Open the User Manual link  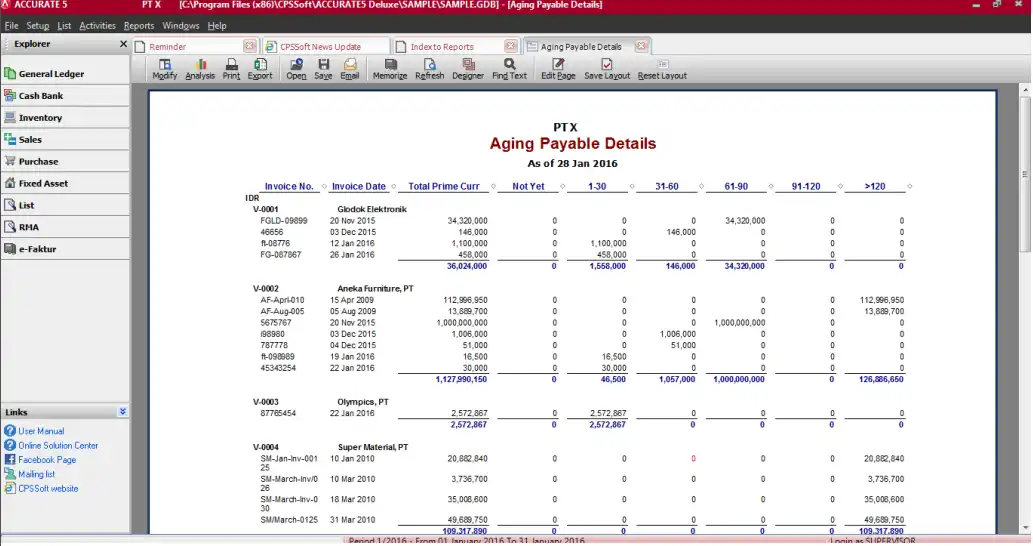(41, 431)
